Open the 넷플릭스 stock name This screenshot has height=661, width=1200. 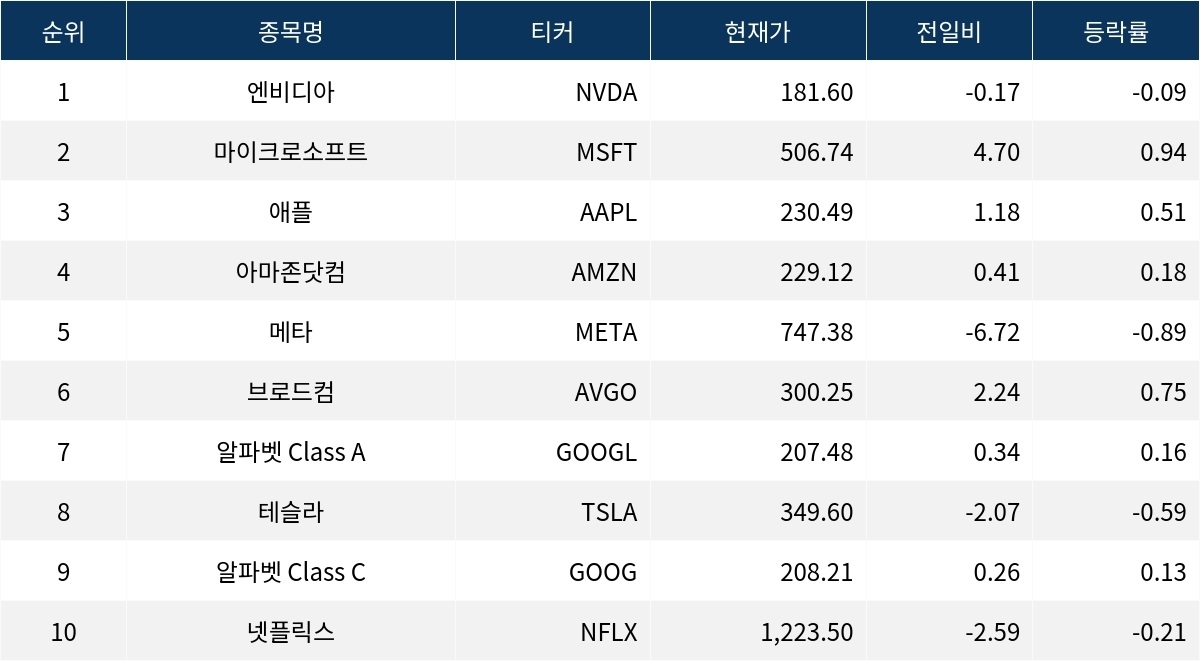[290, 632]
